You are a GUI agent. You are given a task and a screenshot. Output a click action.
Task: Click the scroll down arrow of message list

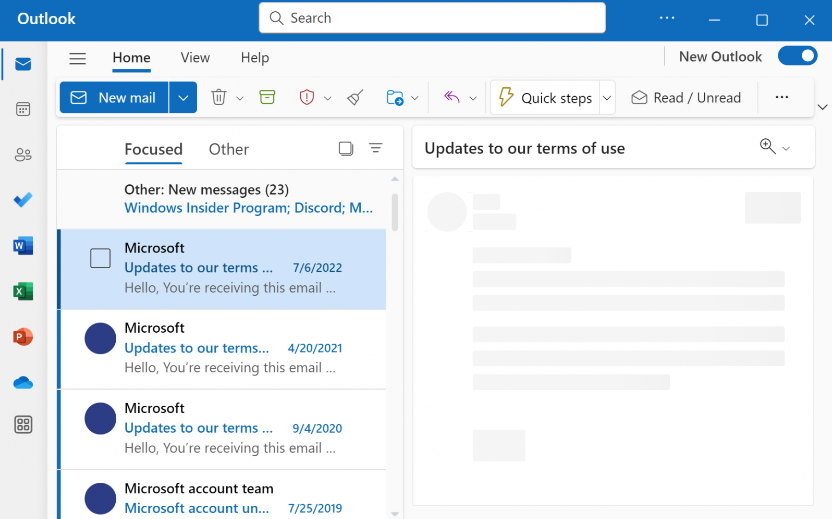[x=395, y=513]
